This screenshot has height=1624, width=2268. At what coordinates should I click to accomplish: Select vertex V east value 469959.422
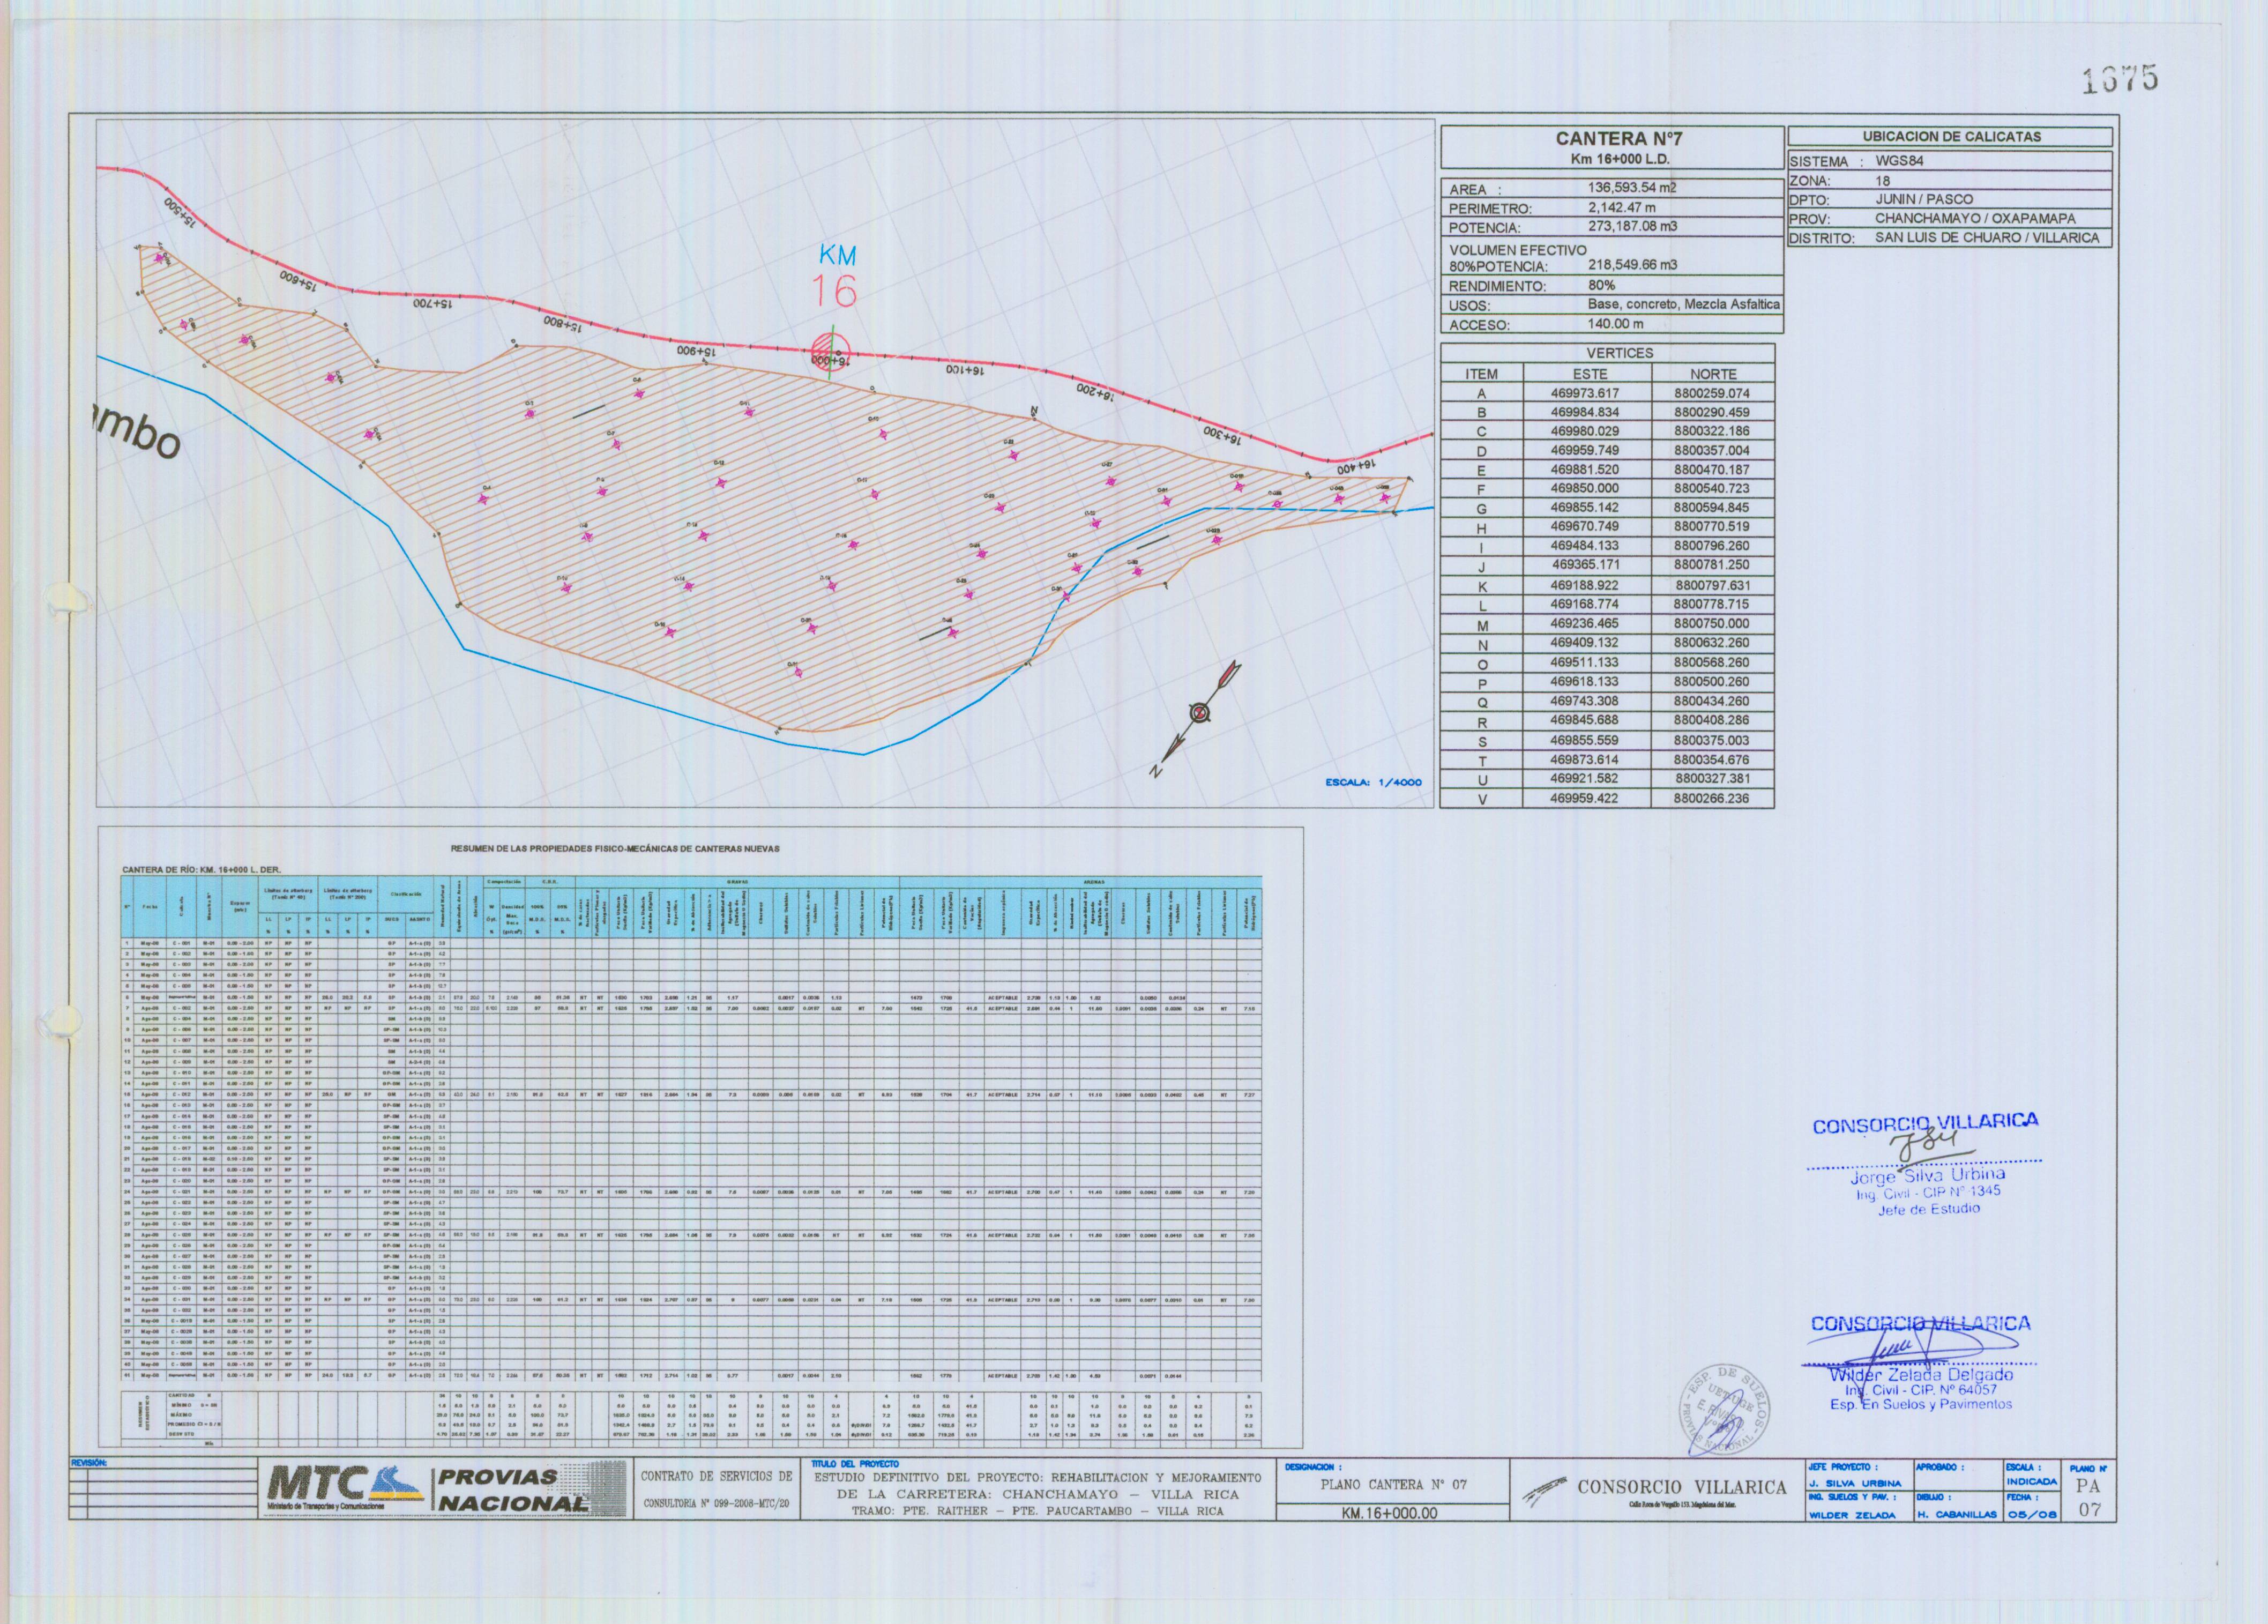click(1584, 799)
